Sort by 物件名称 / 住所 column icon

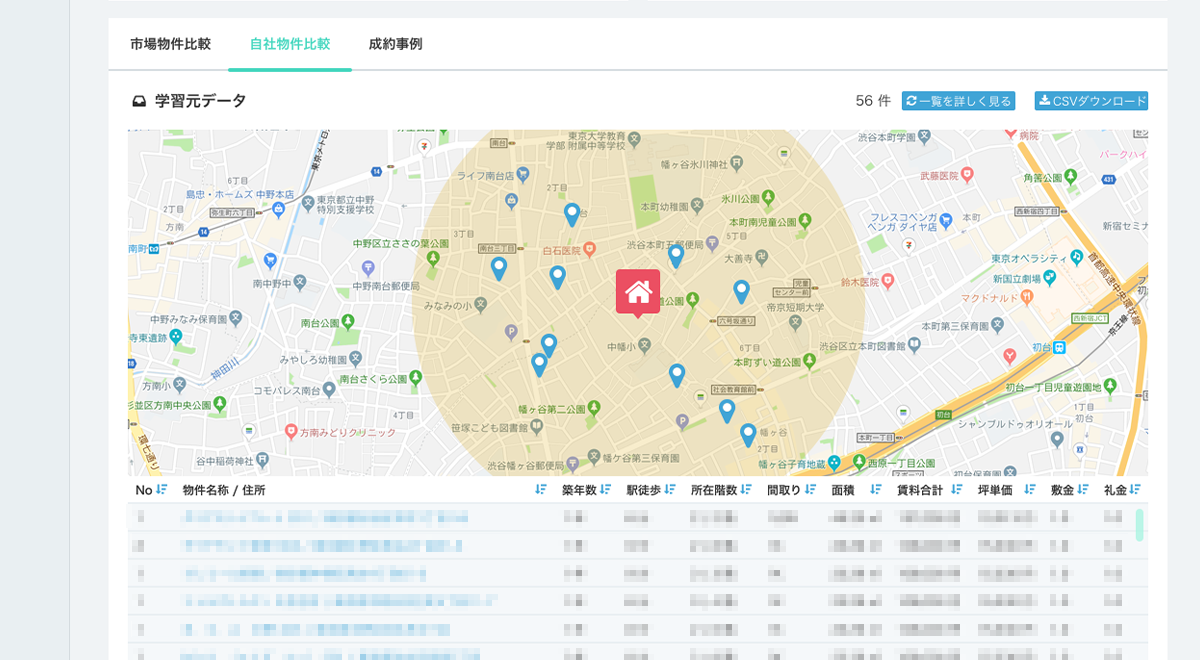541,490
